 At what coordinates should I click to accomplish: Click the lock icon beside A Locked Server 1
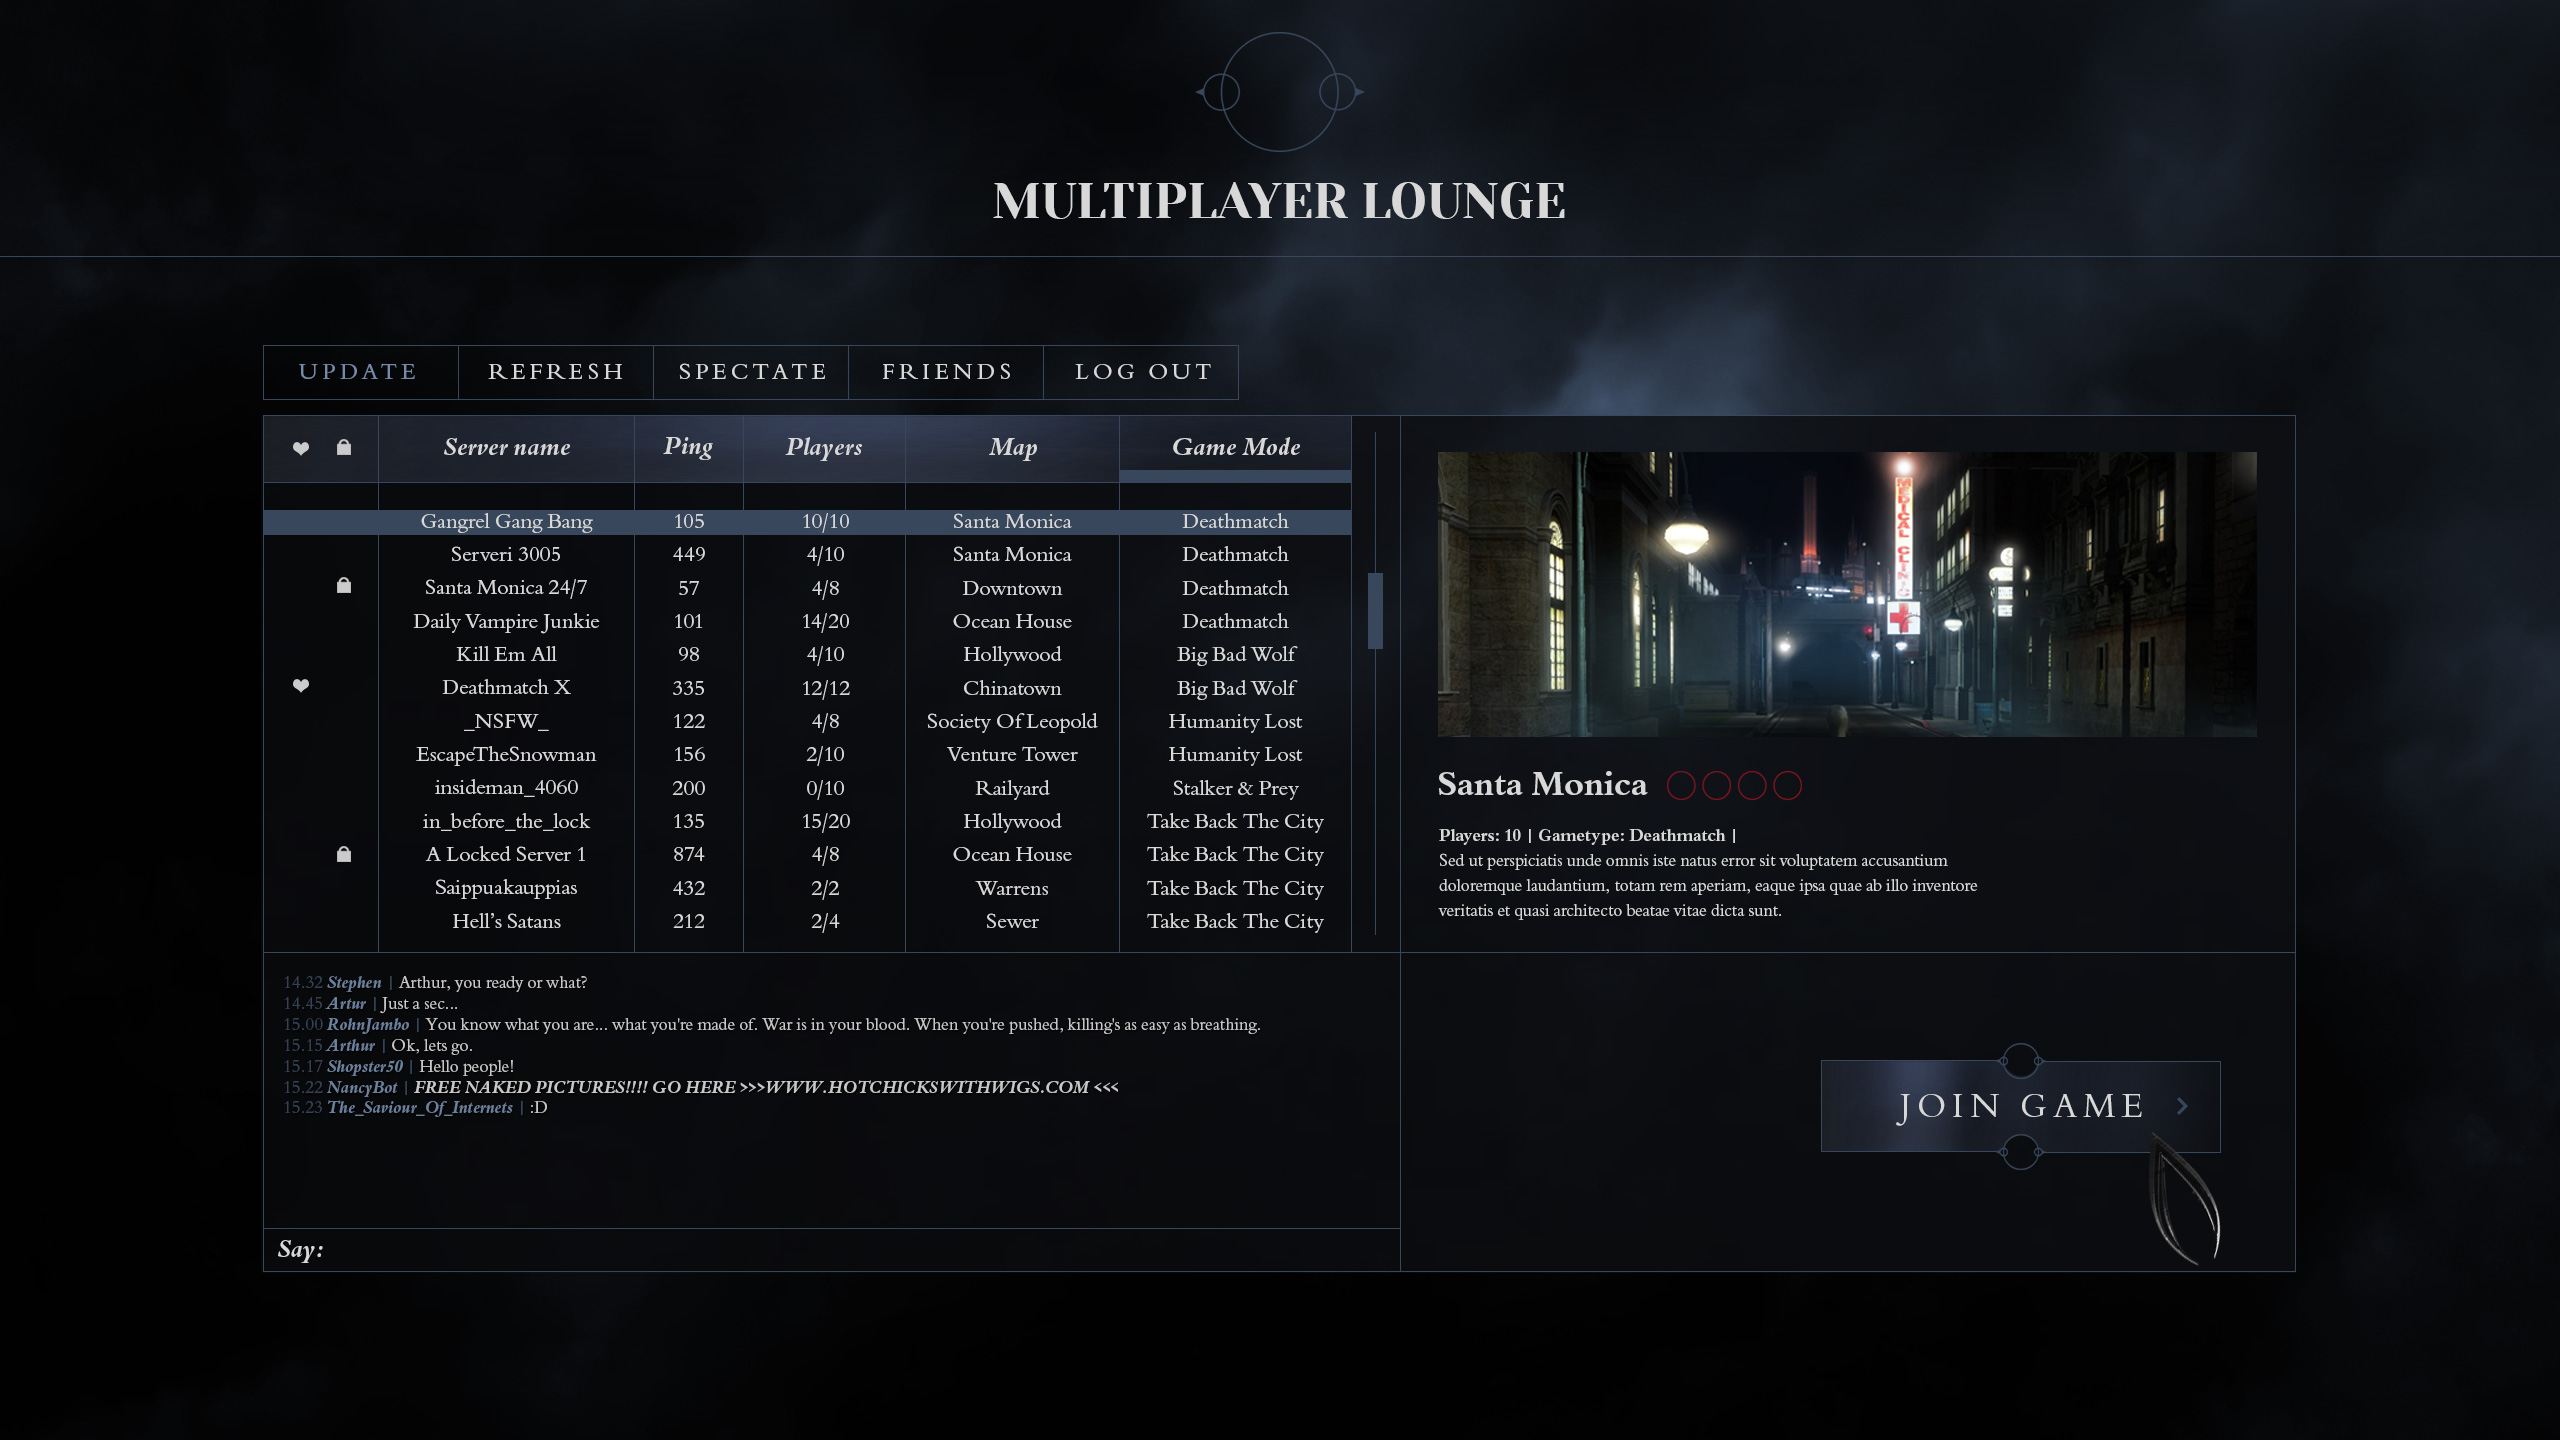(344, 854)
